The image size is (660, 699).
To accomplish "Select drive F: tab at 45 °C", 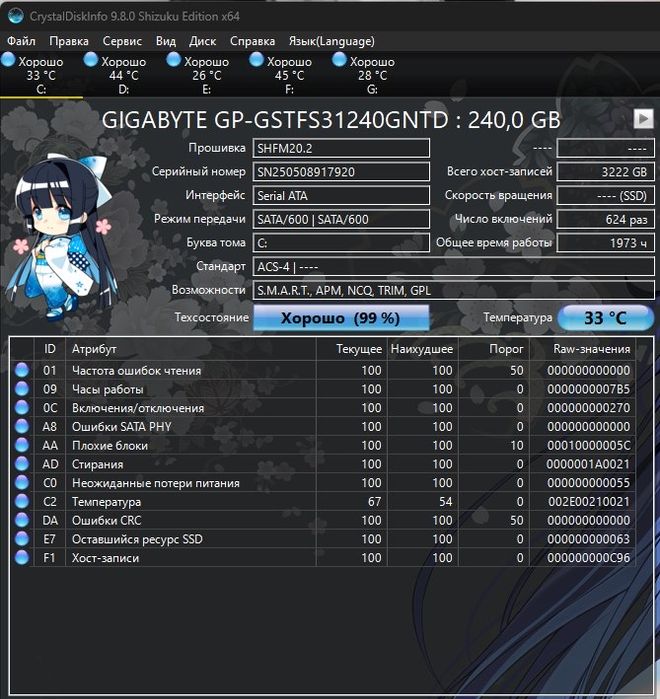I will coord(289,74).
